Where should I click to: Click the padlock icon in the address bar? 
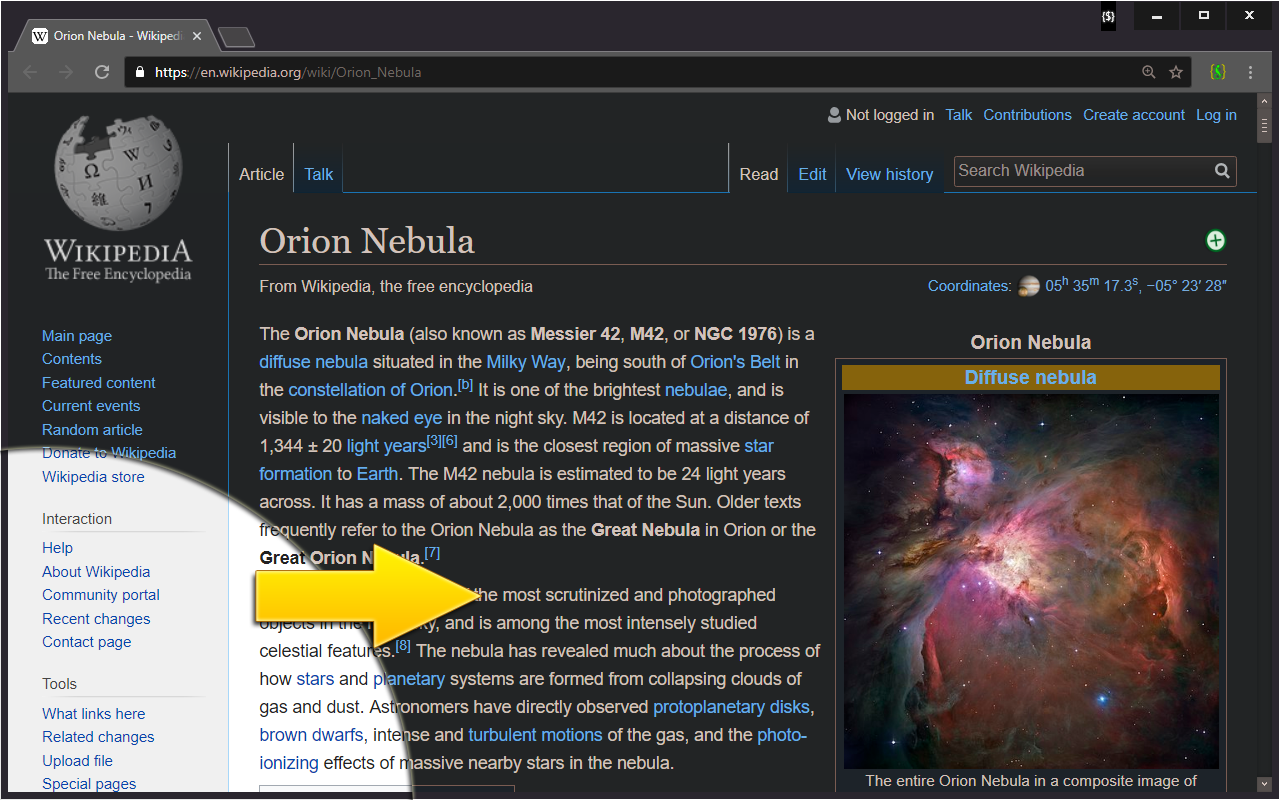[139, 72]
